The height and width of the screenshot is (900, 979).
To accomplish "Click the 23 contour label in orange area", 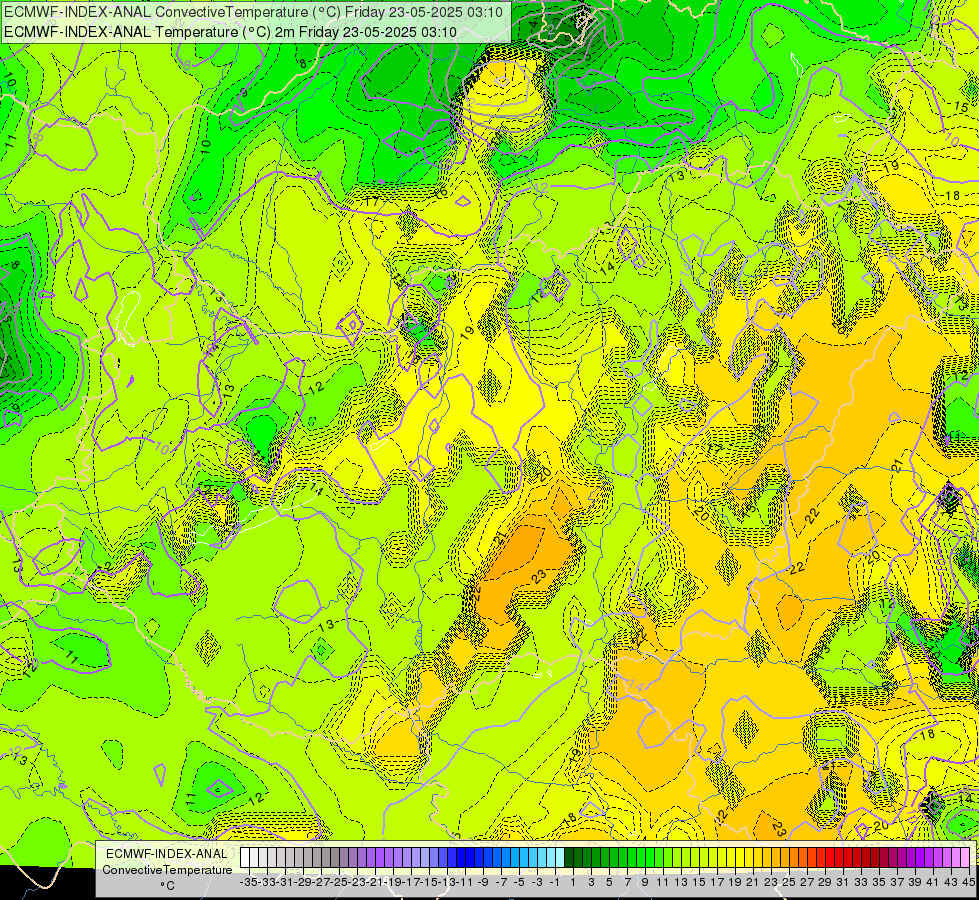I will click(539, 576).
